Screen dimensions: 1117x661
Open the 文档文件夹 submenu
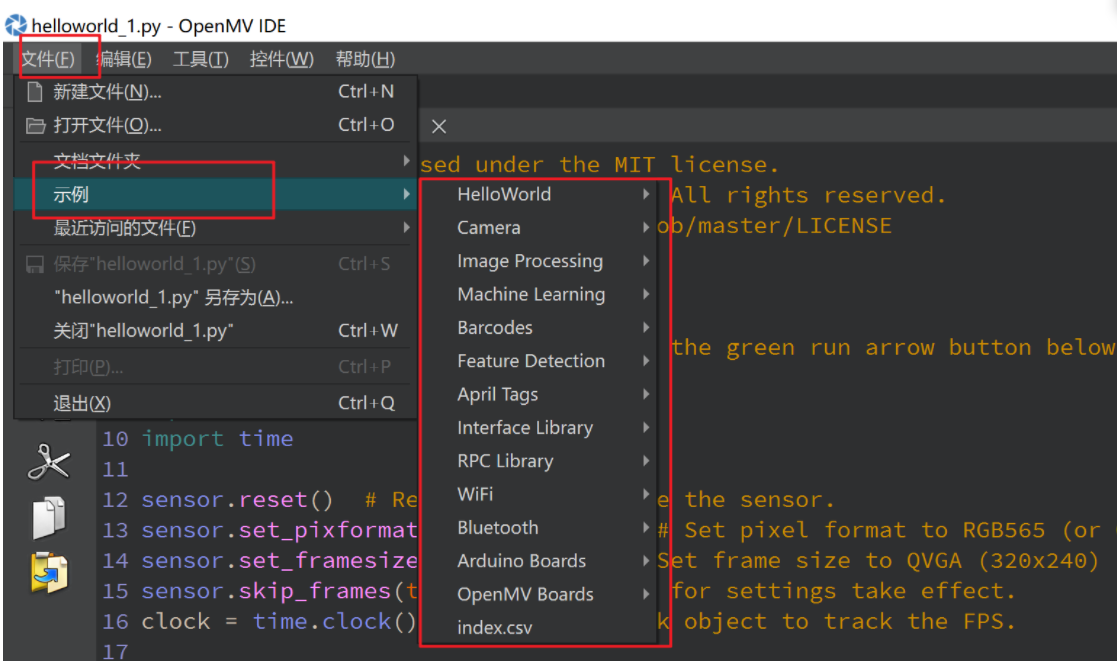point(215,161)
